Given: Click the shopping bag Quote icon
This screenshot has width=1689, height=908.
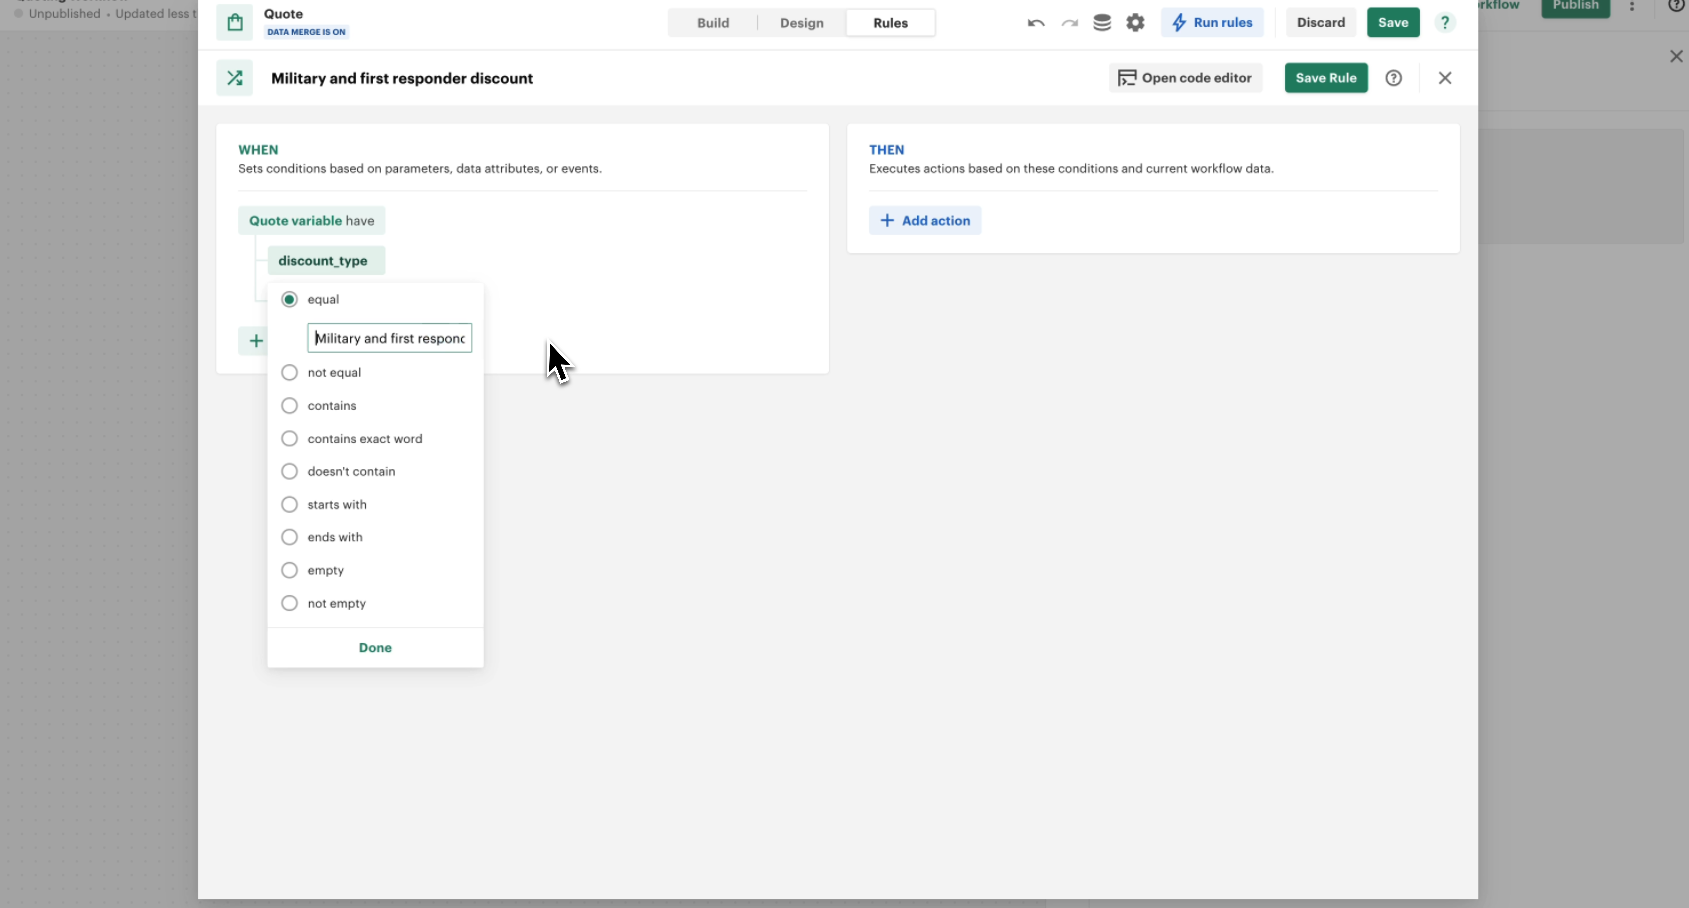Looking at the screenshot, I should (235, 23).
